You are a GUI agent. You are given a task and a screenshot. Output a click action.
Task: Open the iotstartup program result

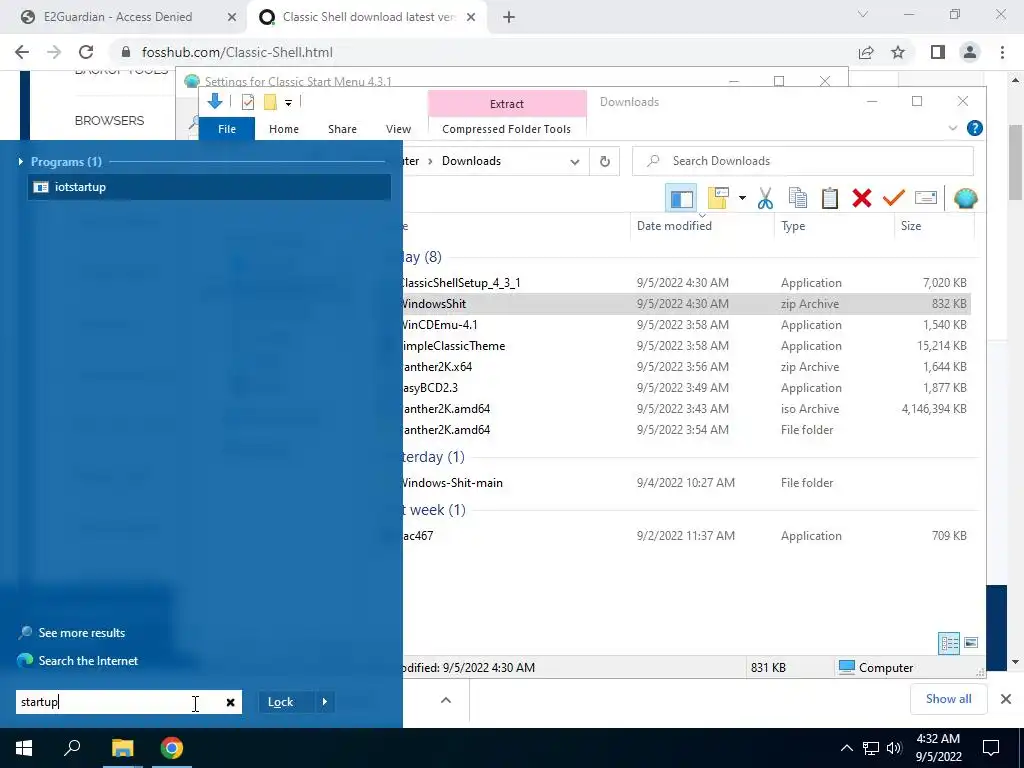209,187
